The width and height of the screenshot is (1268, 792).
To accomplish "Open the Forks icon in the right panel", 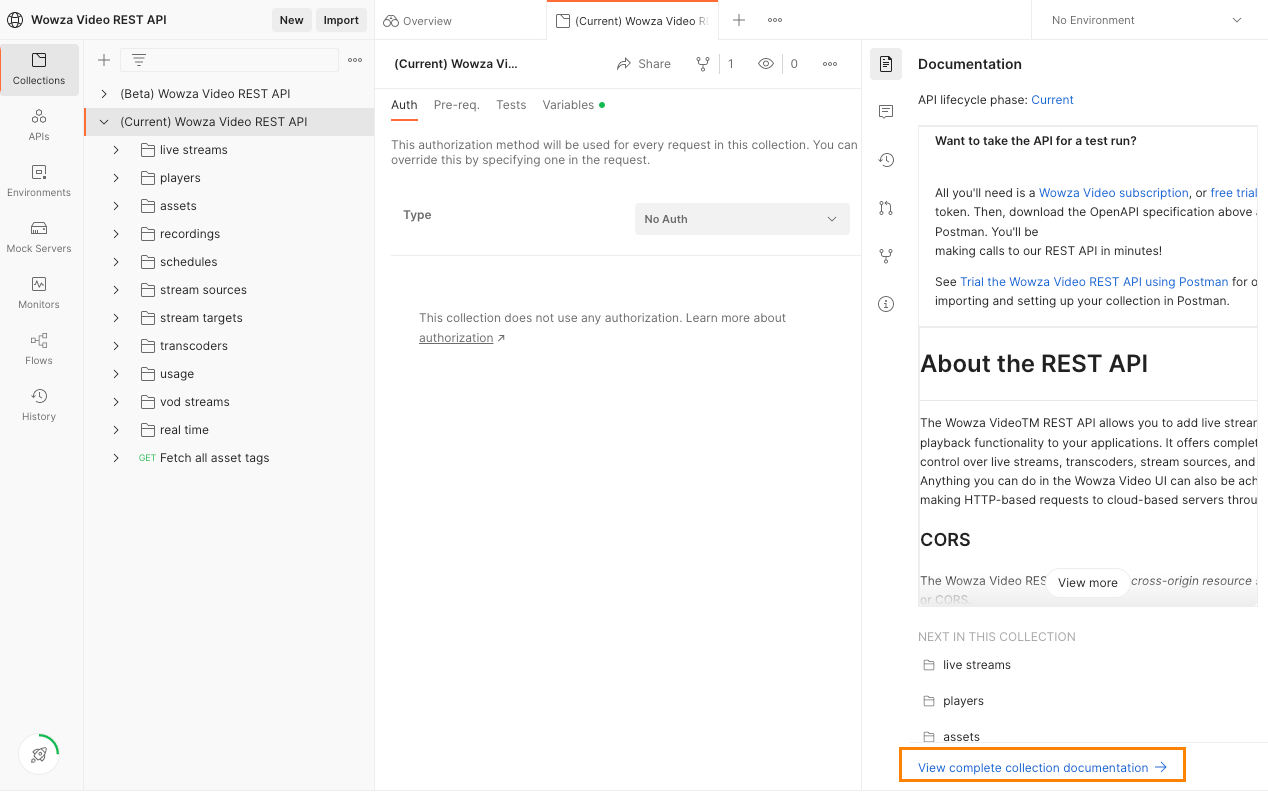I will point(886,256).
